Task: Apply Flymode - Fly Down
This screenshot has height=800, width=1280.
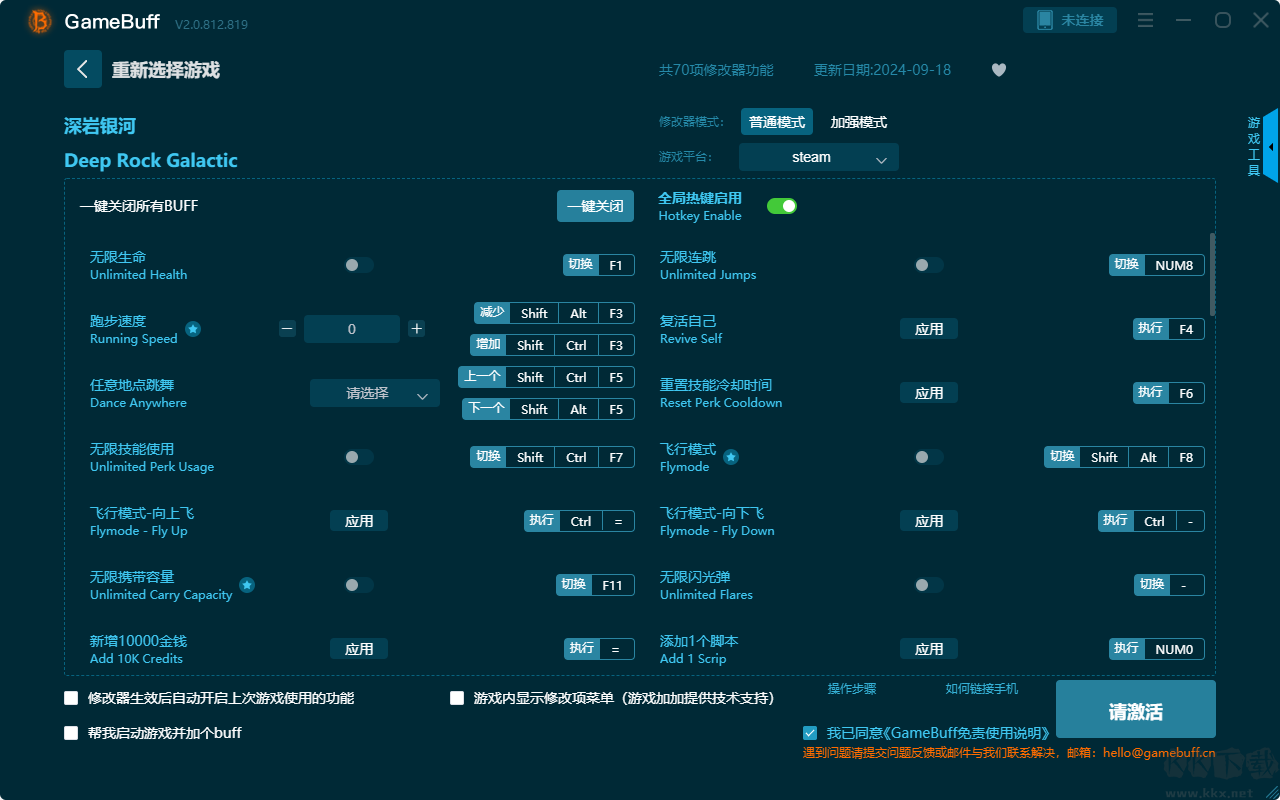Action: 929,521
